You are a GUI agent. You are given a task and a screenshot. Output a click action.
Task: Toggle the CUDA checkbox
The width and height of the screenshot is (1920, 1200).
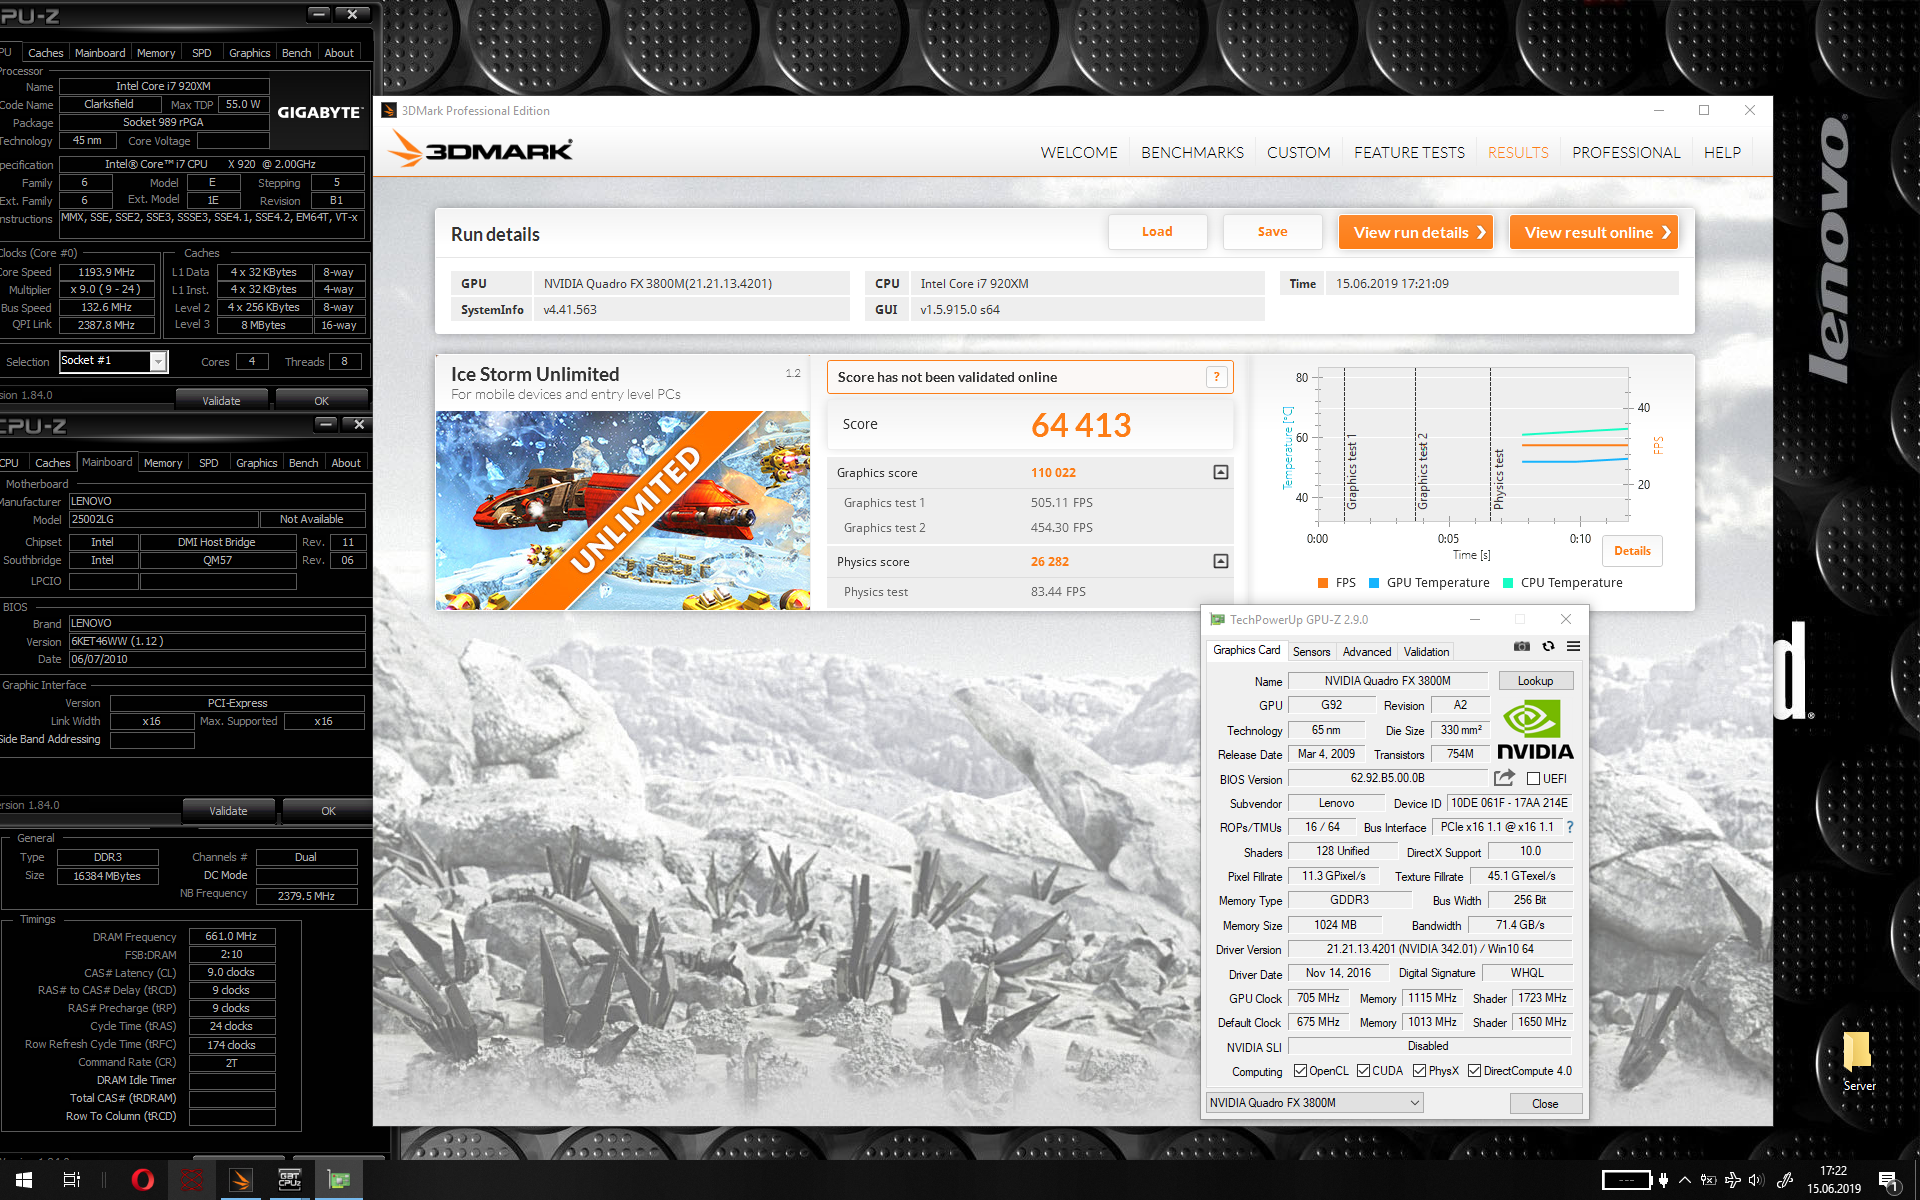click(1363, 1071)
